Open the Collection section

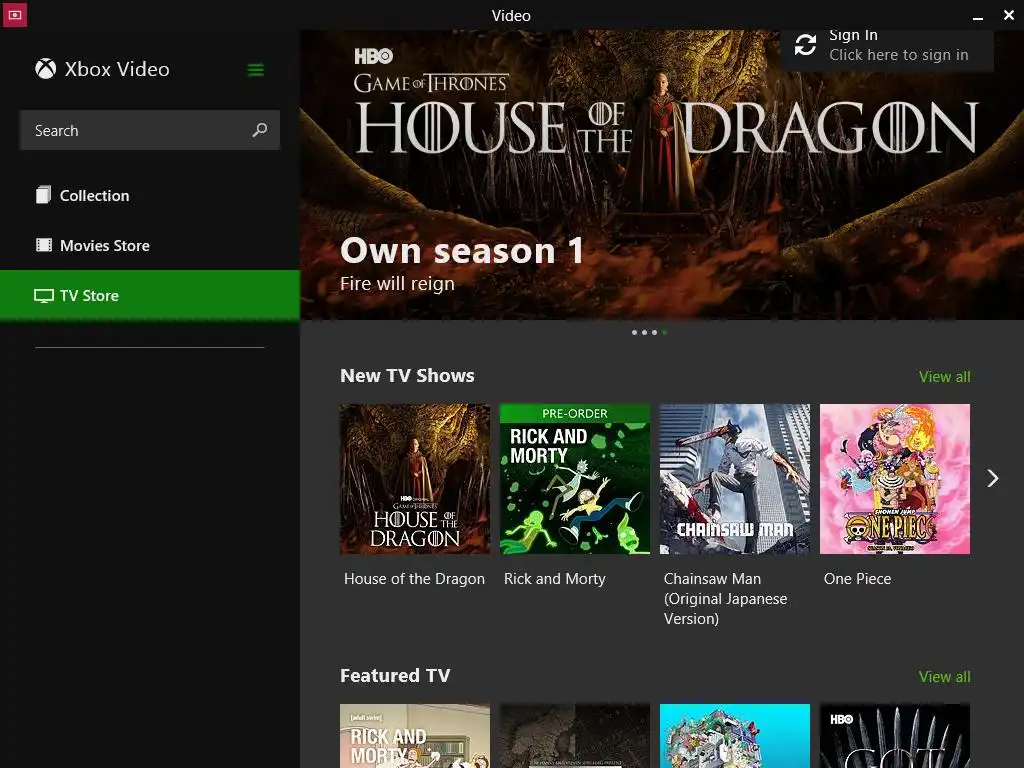(150, 195)
